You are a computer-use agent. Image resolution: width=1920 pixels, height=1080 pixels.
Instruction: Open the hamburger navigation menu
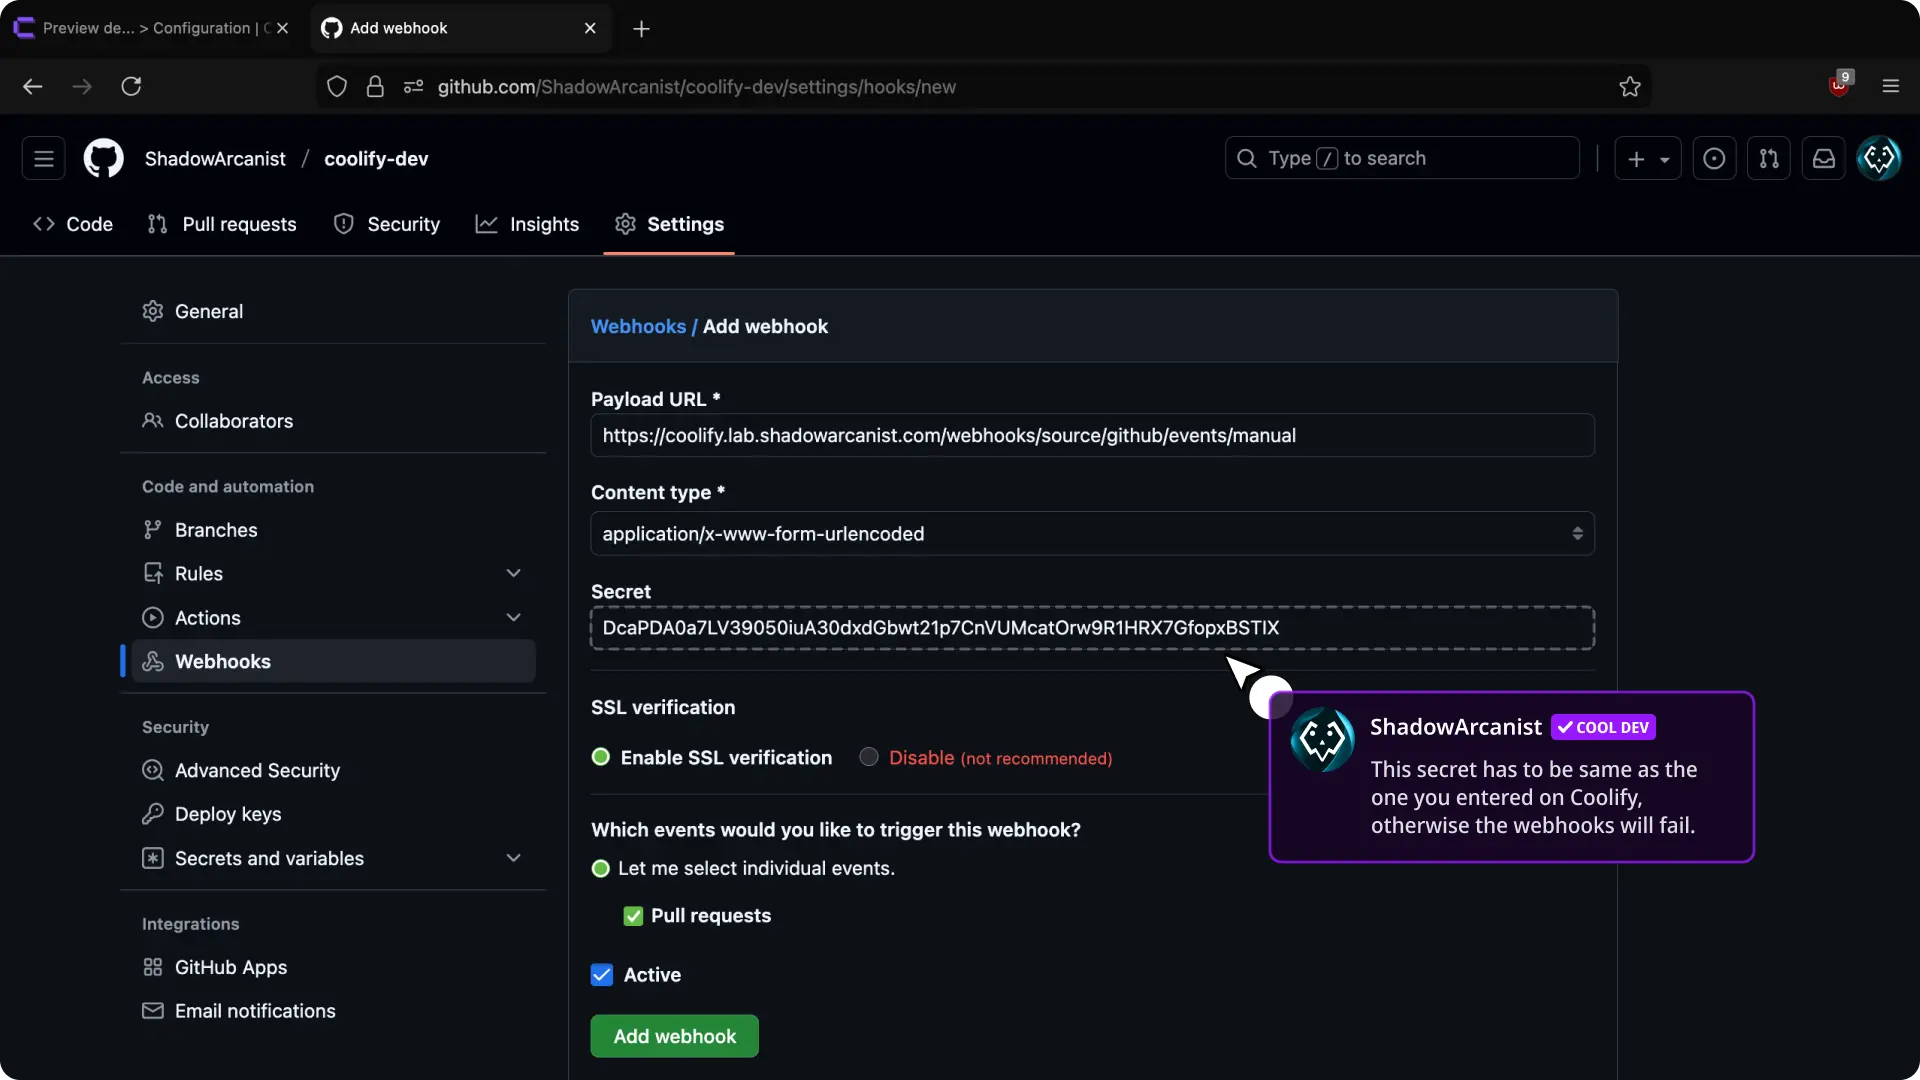coord(43,159)
